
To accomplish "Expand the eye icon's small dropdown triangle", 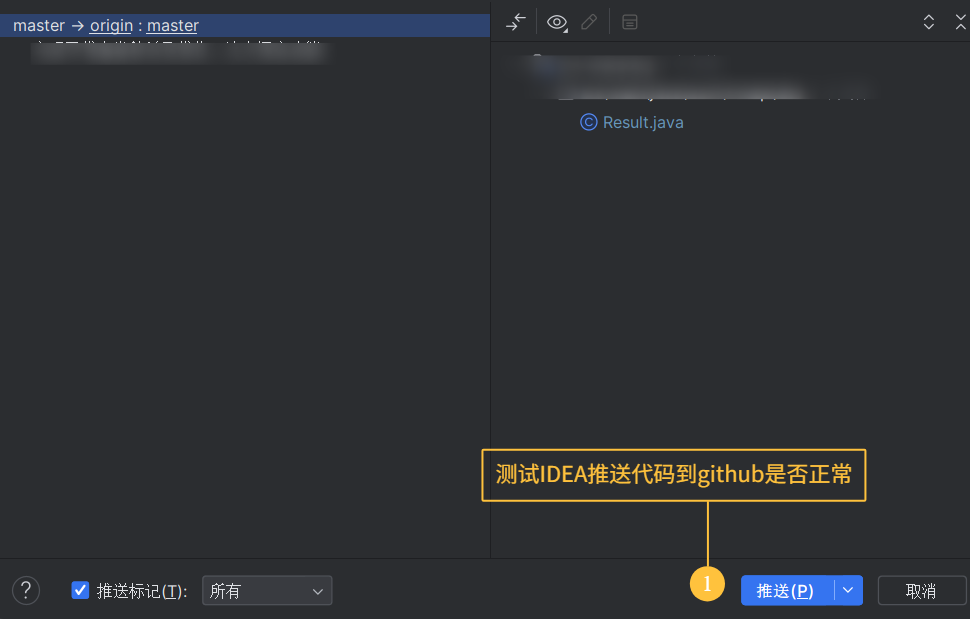I will 567,29.
